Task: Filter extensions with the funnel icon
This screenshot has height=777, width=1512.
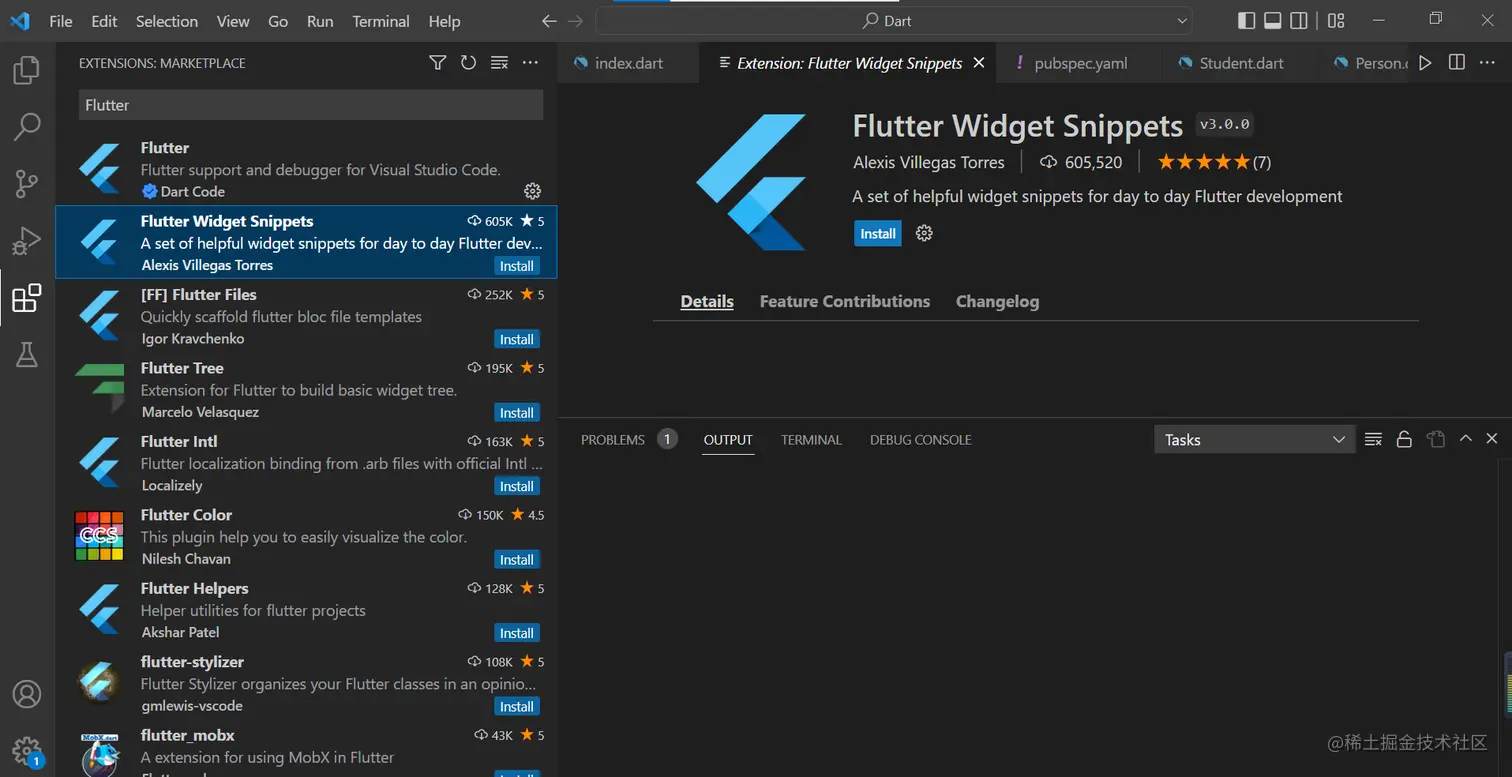Action: pyautogui.click(x=437, y=63)
